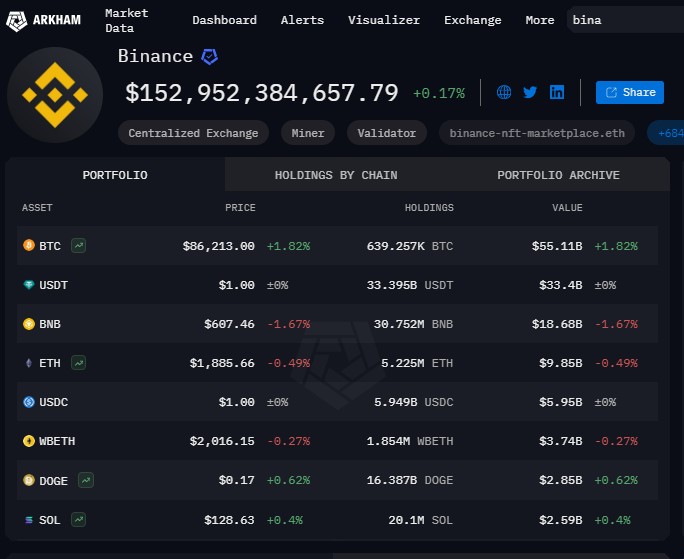Click BTC price $86,213.00
The width and height of the screenshot is (684, 559).
coord(219,246)
